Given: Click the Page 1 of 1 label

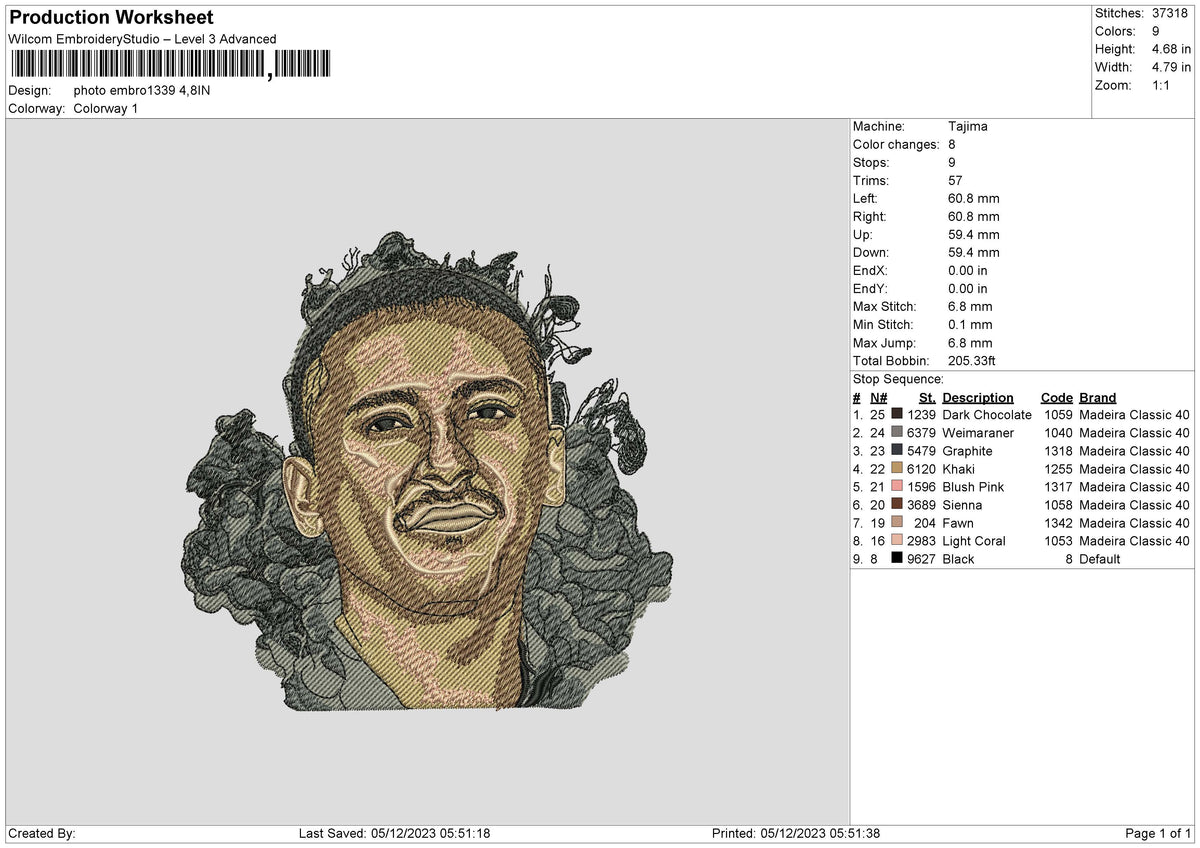Looking at the screenshot, I should pyautogui.click(x=1158, y=833).
